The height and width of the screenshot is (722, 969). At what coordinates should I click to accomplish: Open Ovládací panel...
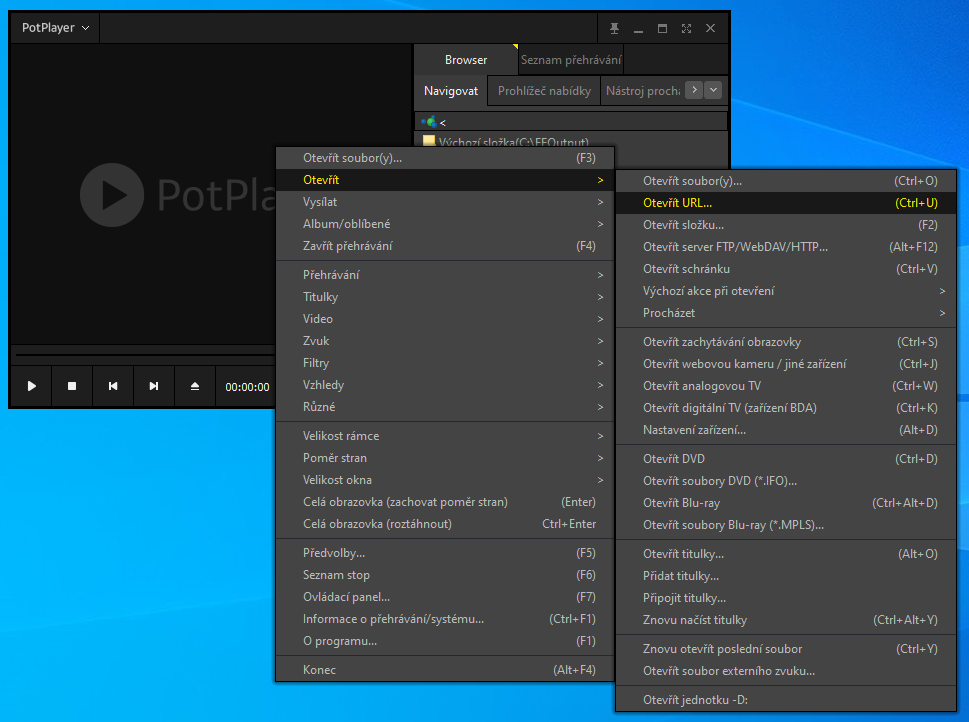(x=445, y=597)
